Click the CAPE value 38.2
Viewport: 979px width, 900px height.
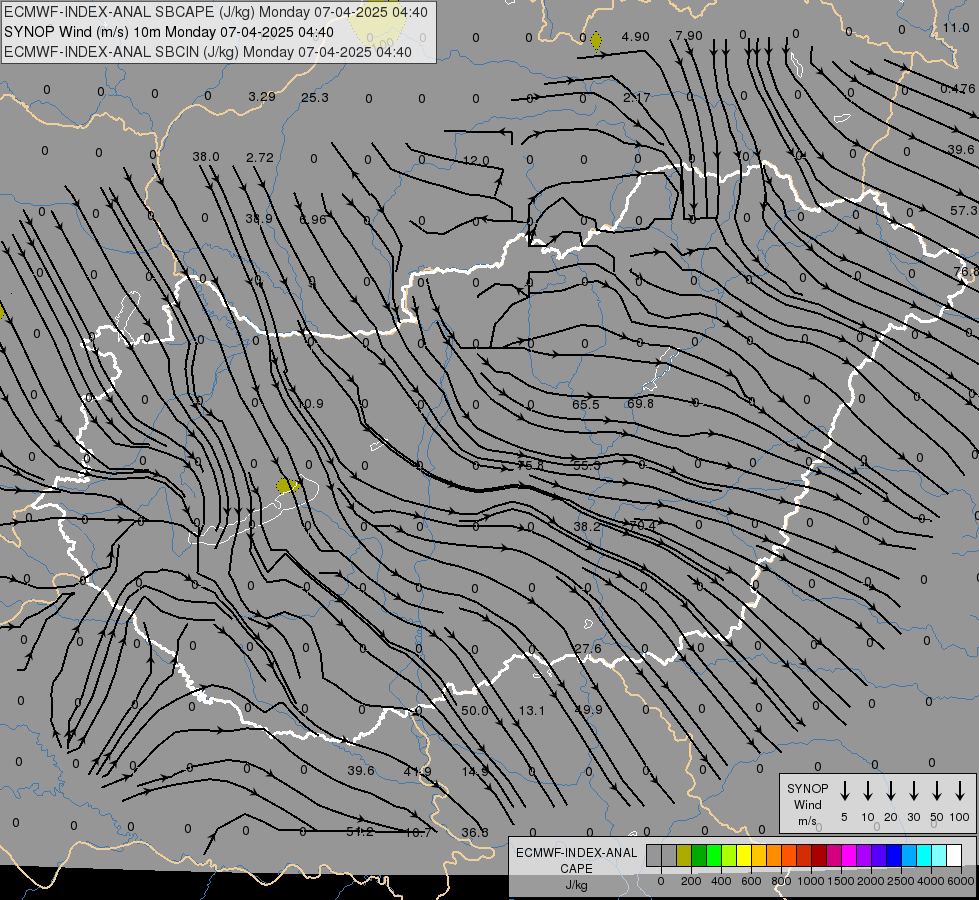[587, 527]
